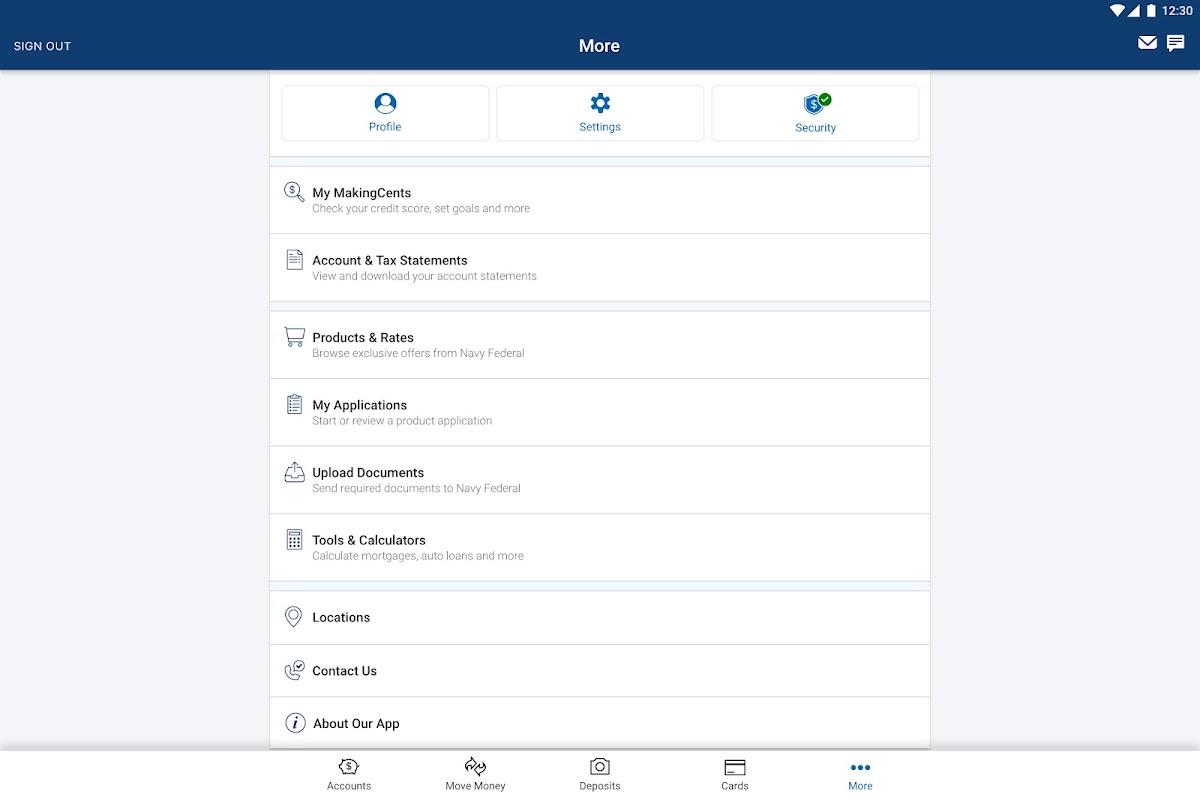Tap the Cards icon in bottom bar
Viewport: 1200px width, 800px height.
click(x=735, y=767)
